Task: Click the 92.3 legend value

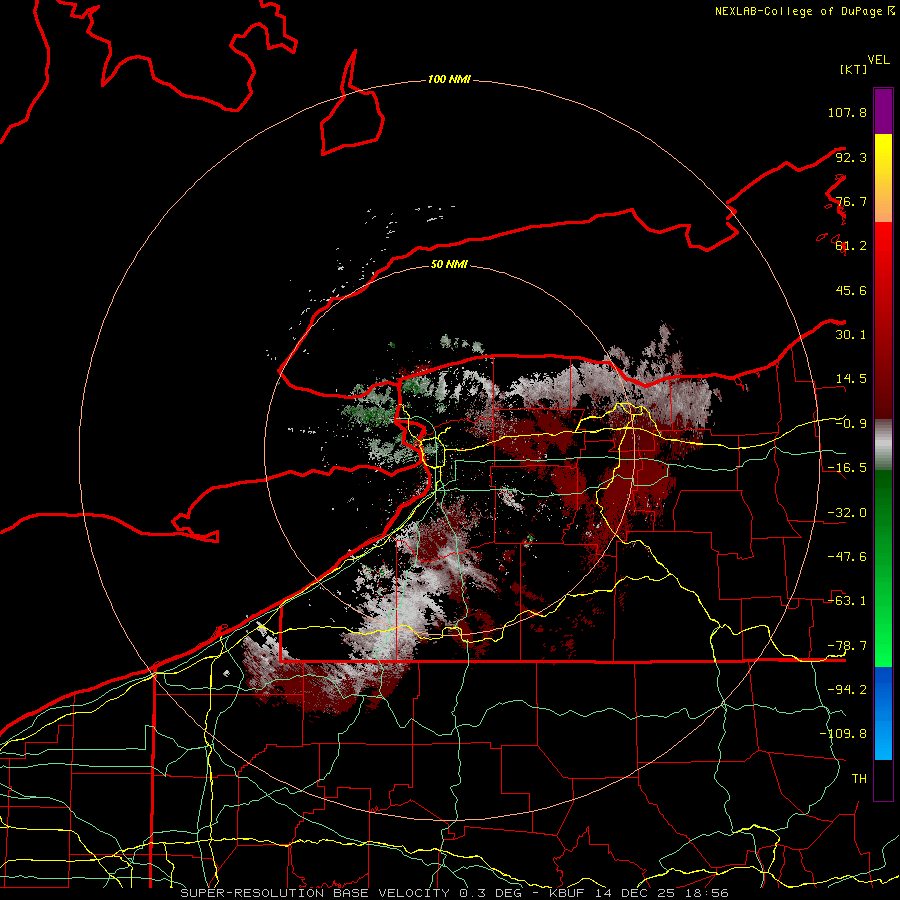Action: tap(851, 157)
